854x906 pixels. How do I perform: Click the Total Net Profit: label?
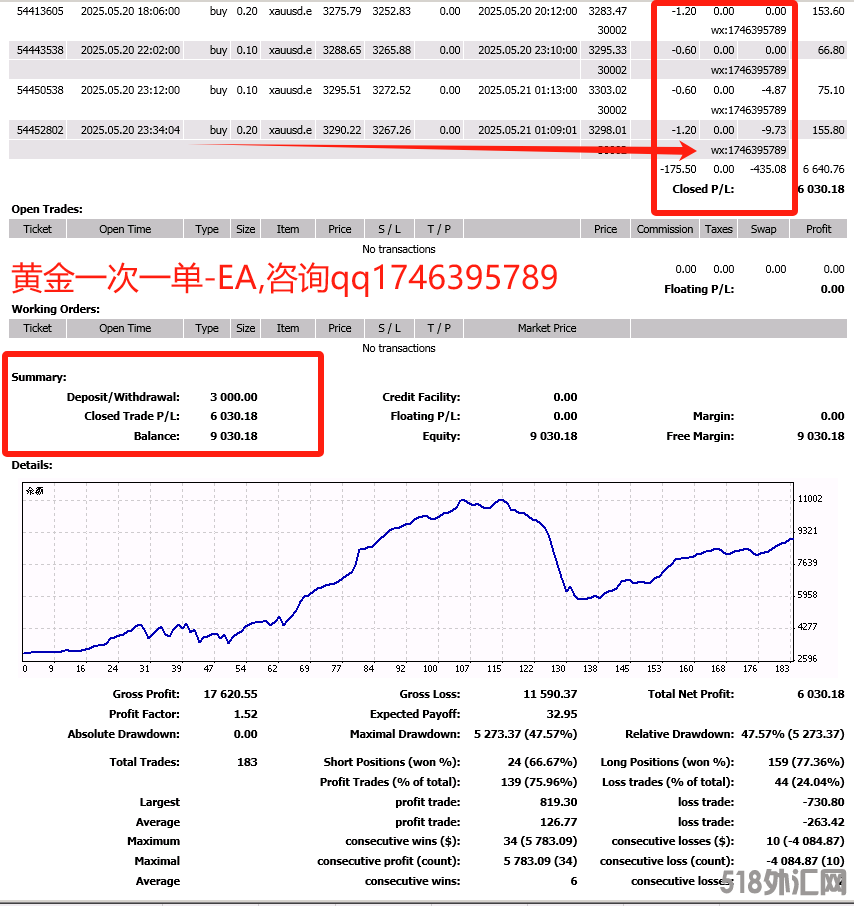pyautogui.click(x=691, y=694)
